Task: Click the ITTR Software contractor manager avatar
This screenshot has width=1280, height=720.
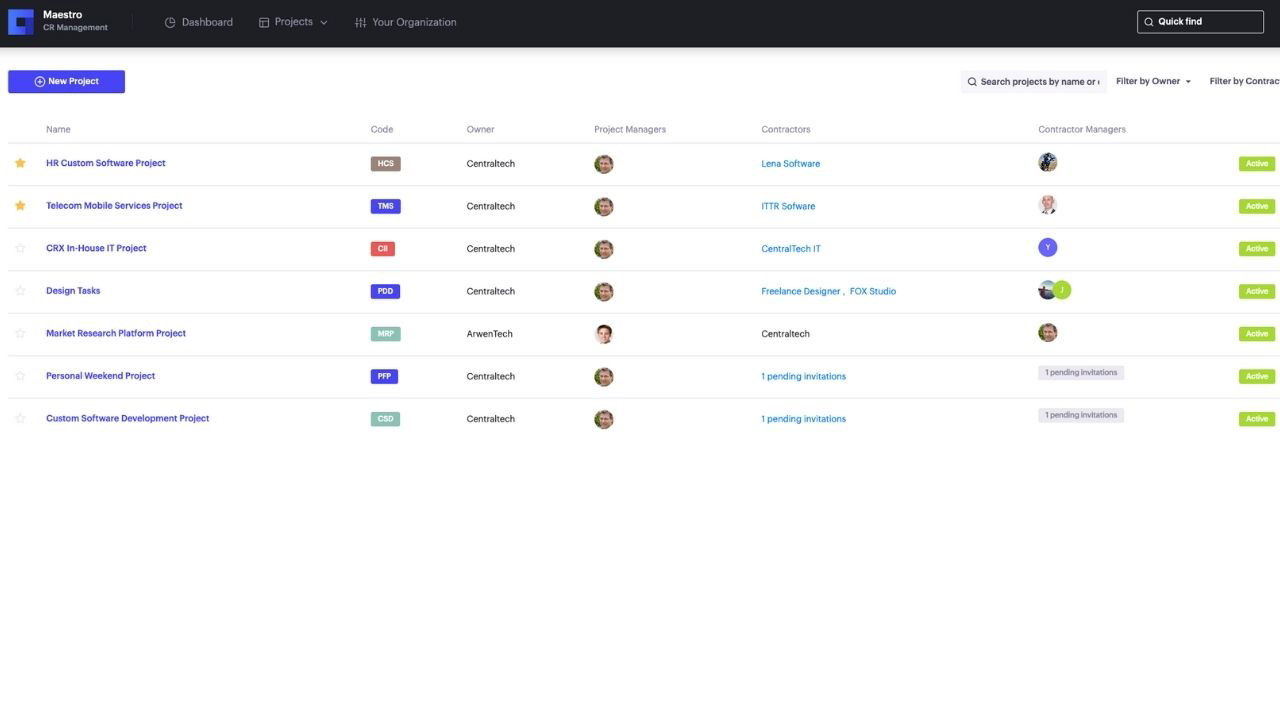Action: point(1047,205)
